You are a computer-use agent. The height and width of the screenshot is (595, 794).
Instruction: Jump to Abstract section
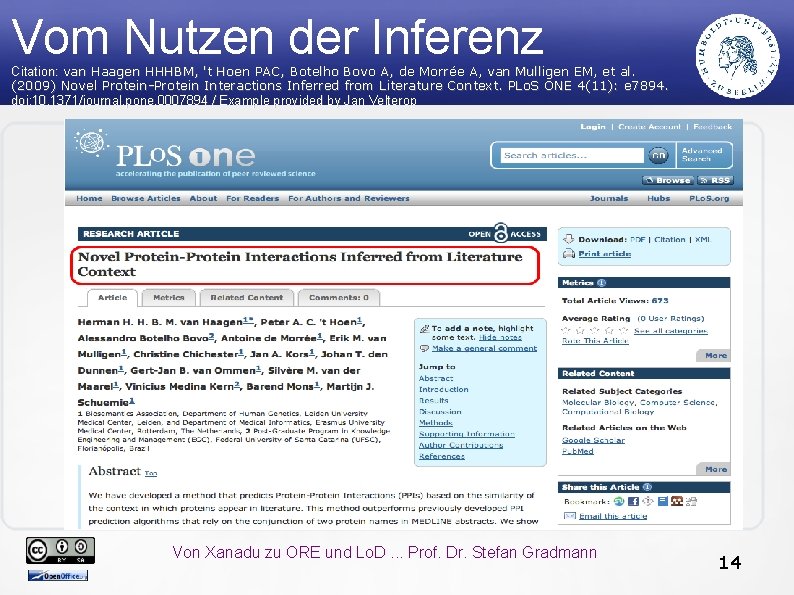[436, 378]
